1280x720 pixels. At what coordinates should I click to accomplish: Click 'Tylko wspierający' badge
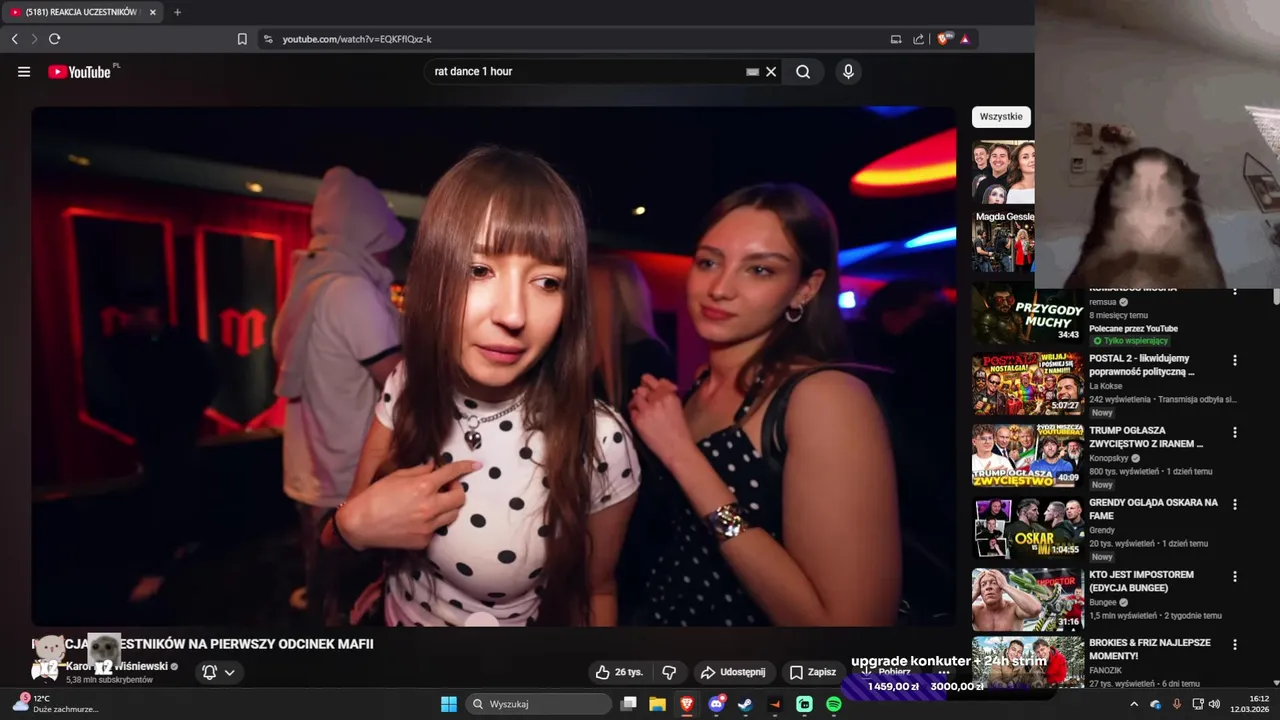point(1130,341)
